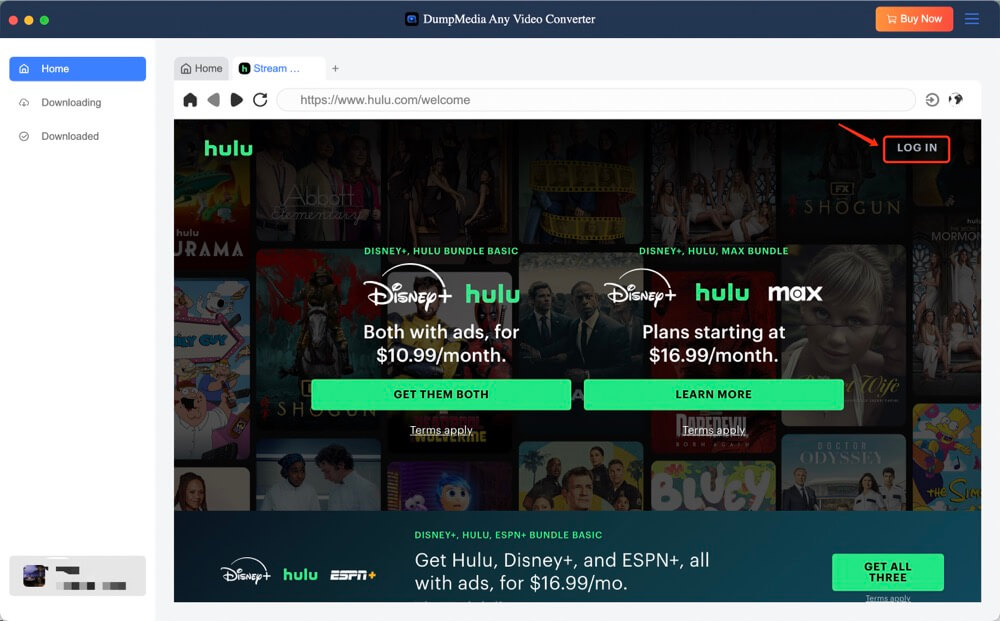Click 'DISNEY+, HULU, ESPN+ BUNDLE BASIC' heading
This screenshot has width=1000, height=621.
pos(508,535)
